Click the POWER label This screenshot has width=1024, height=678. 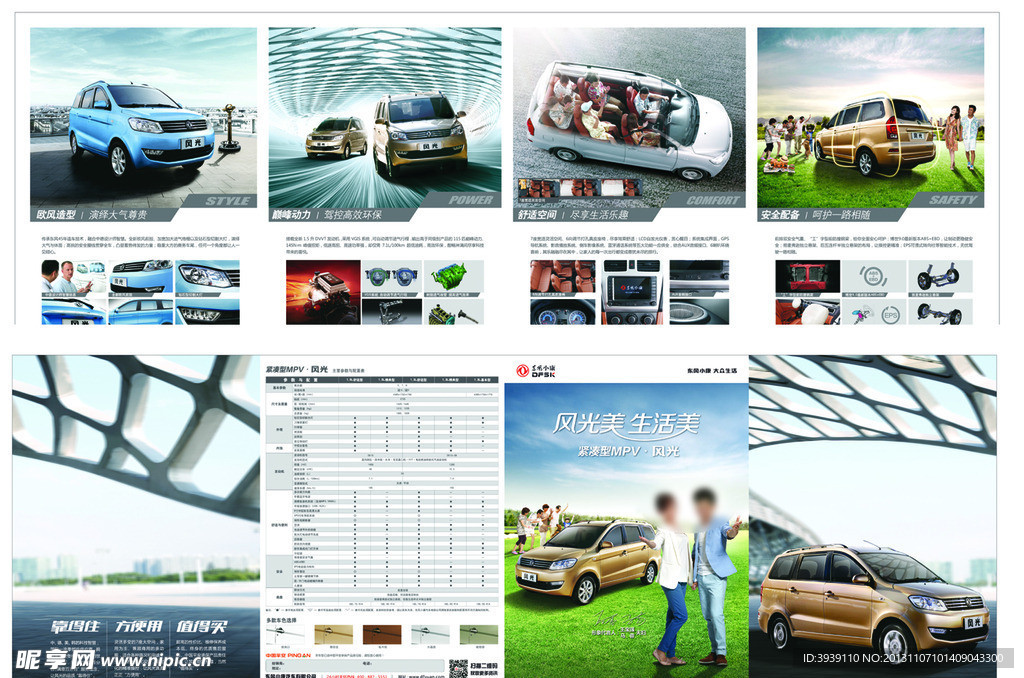470,200
